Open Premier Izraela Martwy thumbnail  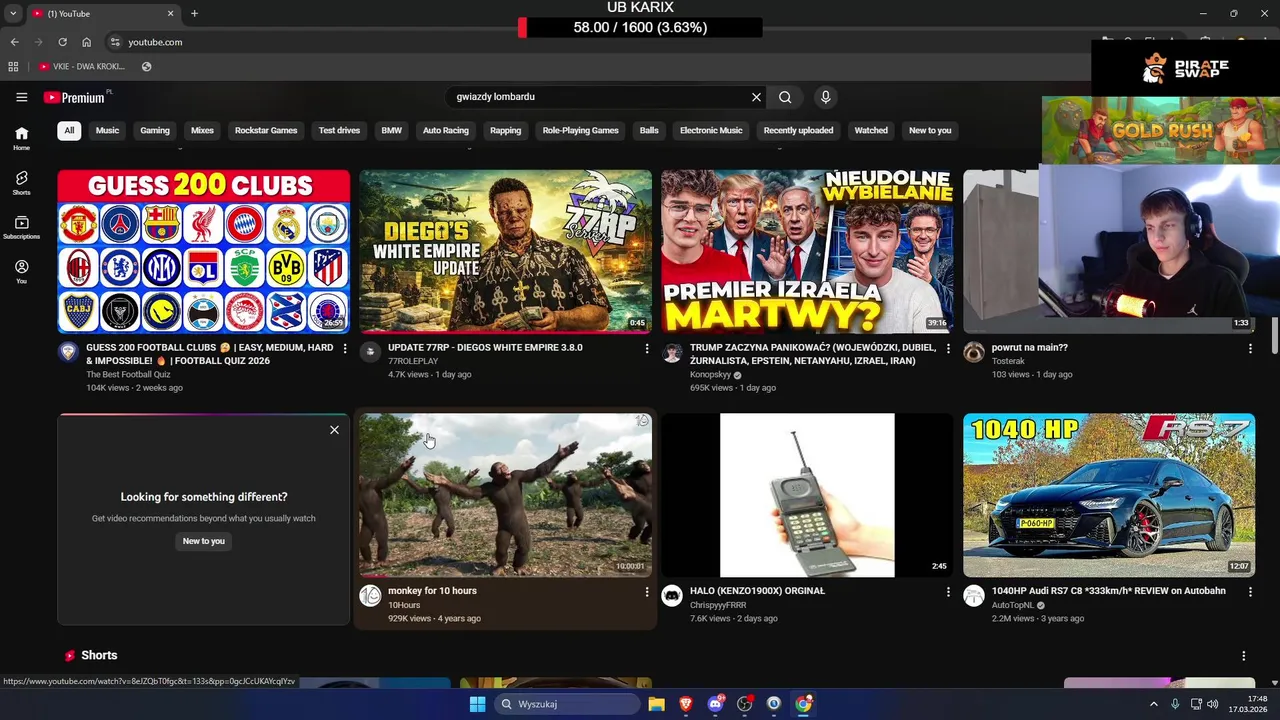807,251
